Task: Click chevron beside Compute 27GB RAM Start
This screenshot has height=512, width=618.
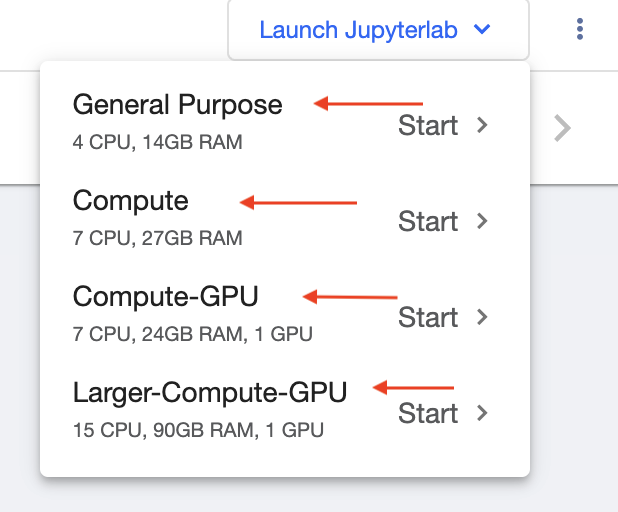Action: click(x=482, y=221)
